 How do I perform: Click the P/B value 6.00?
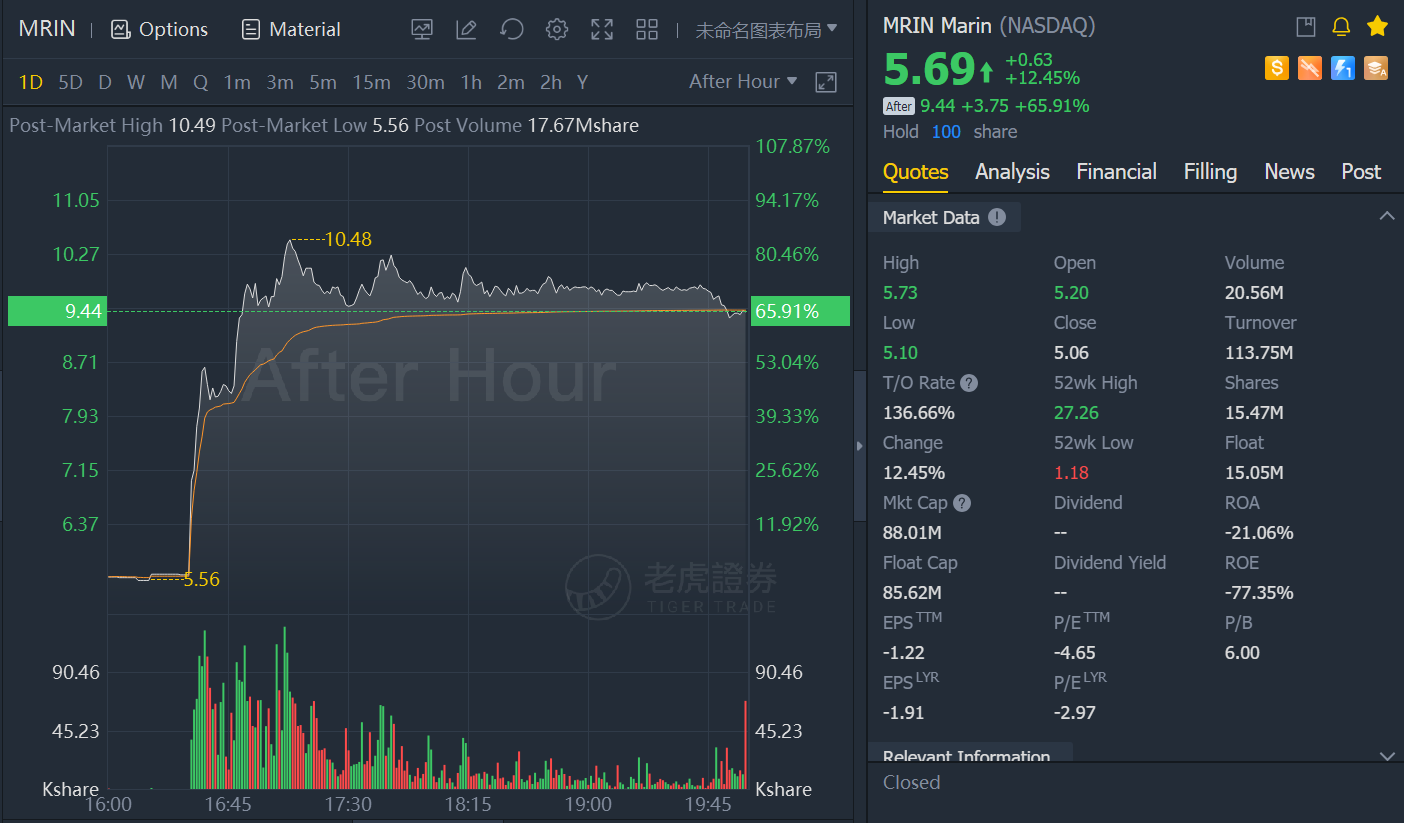click(x=1242, y=653)
